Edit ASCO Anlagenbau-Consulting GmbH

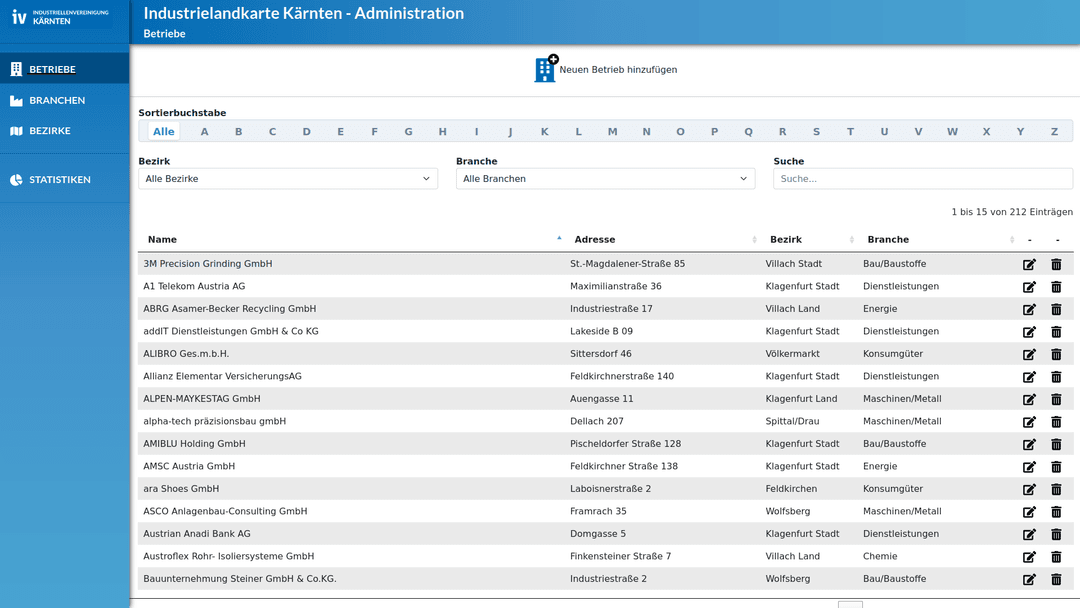coord(1029,512)
